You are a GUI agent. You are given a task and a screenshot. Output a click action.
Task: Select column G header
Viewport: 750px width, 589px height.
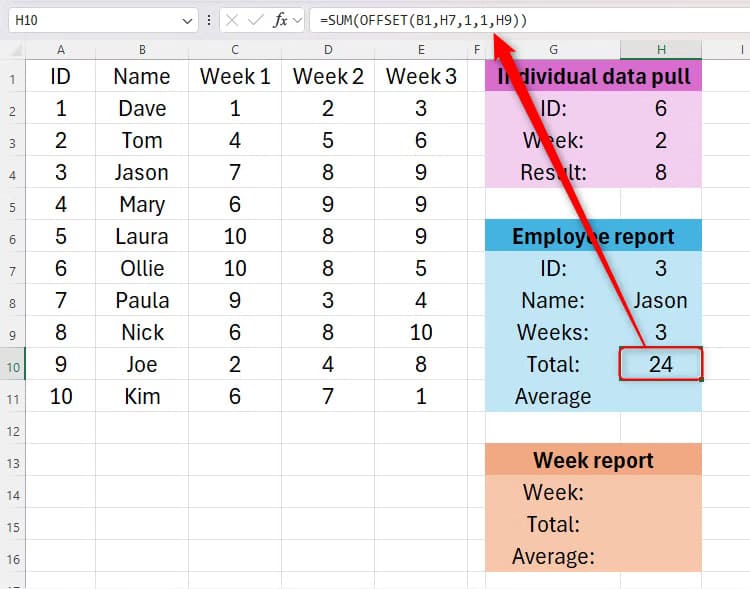(x=553, y=50)
